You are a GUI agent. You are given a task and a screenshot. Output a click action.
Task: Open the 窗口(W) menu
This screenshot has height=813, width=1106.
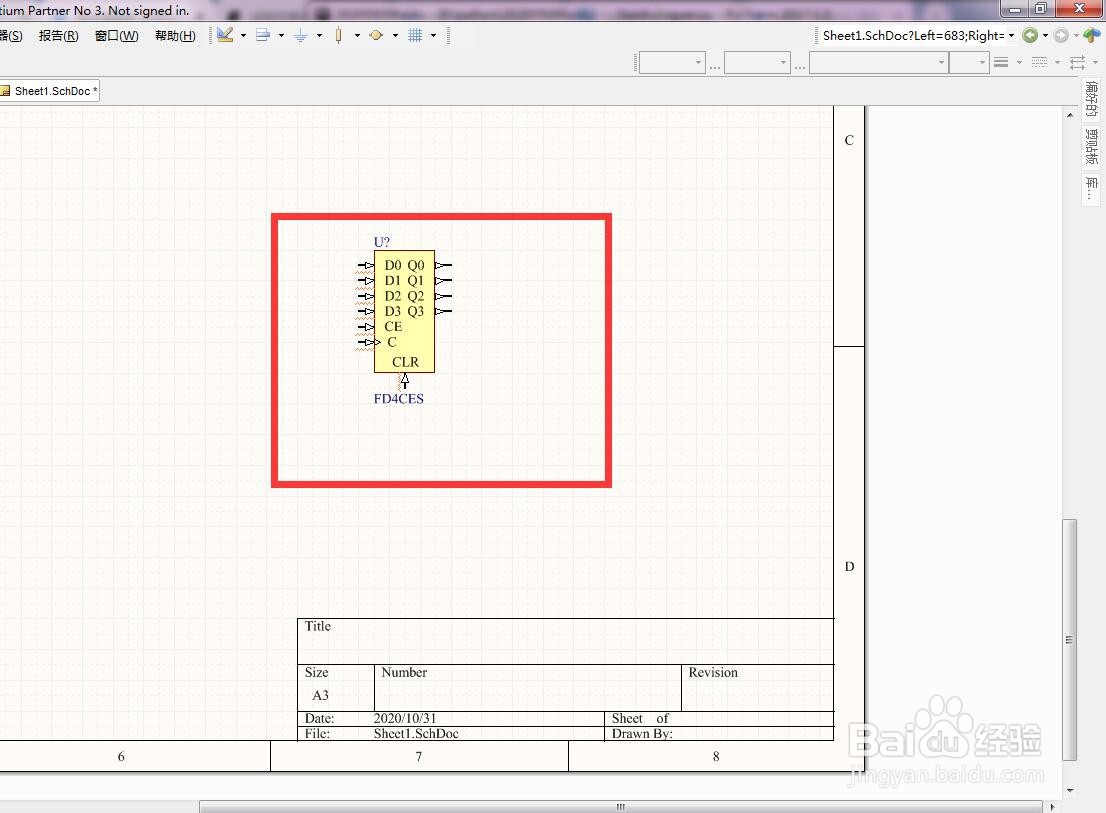(x=116, y=36)
